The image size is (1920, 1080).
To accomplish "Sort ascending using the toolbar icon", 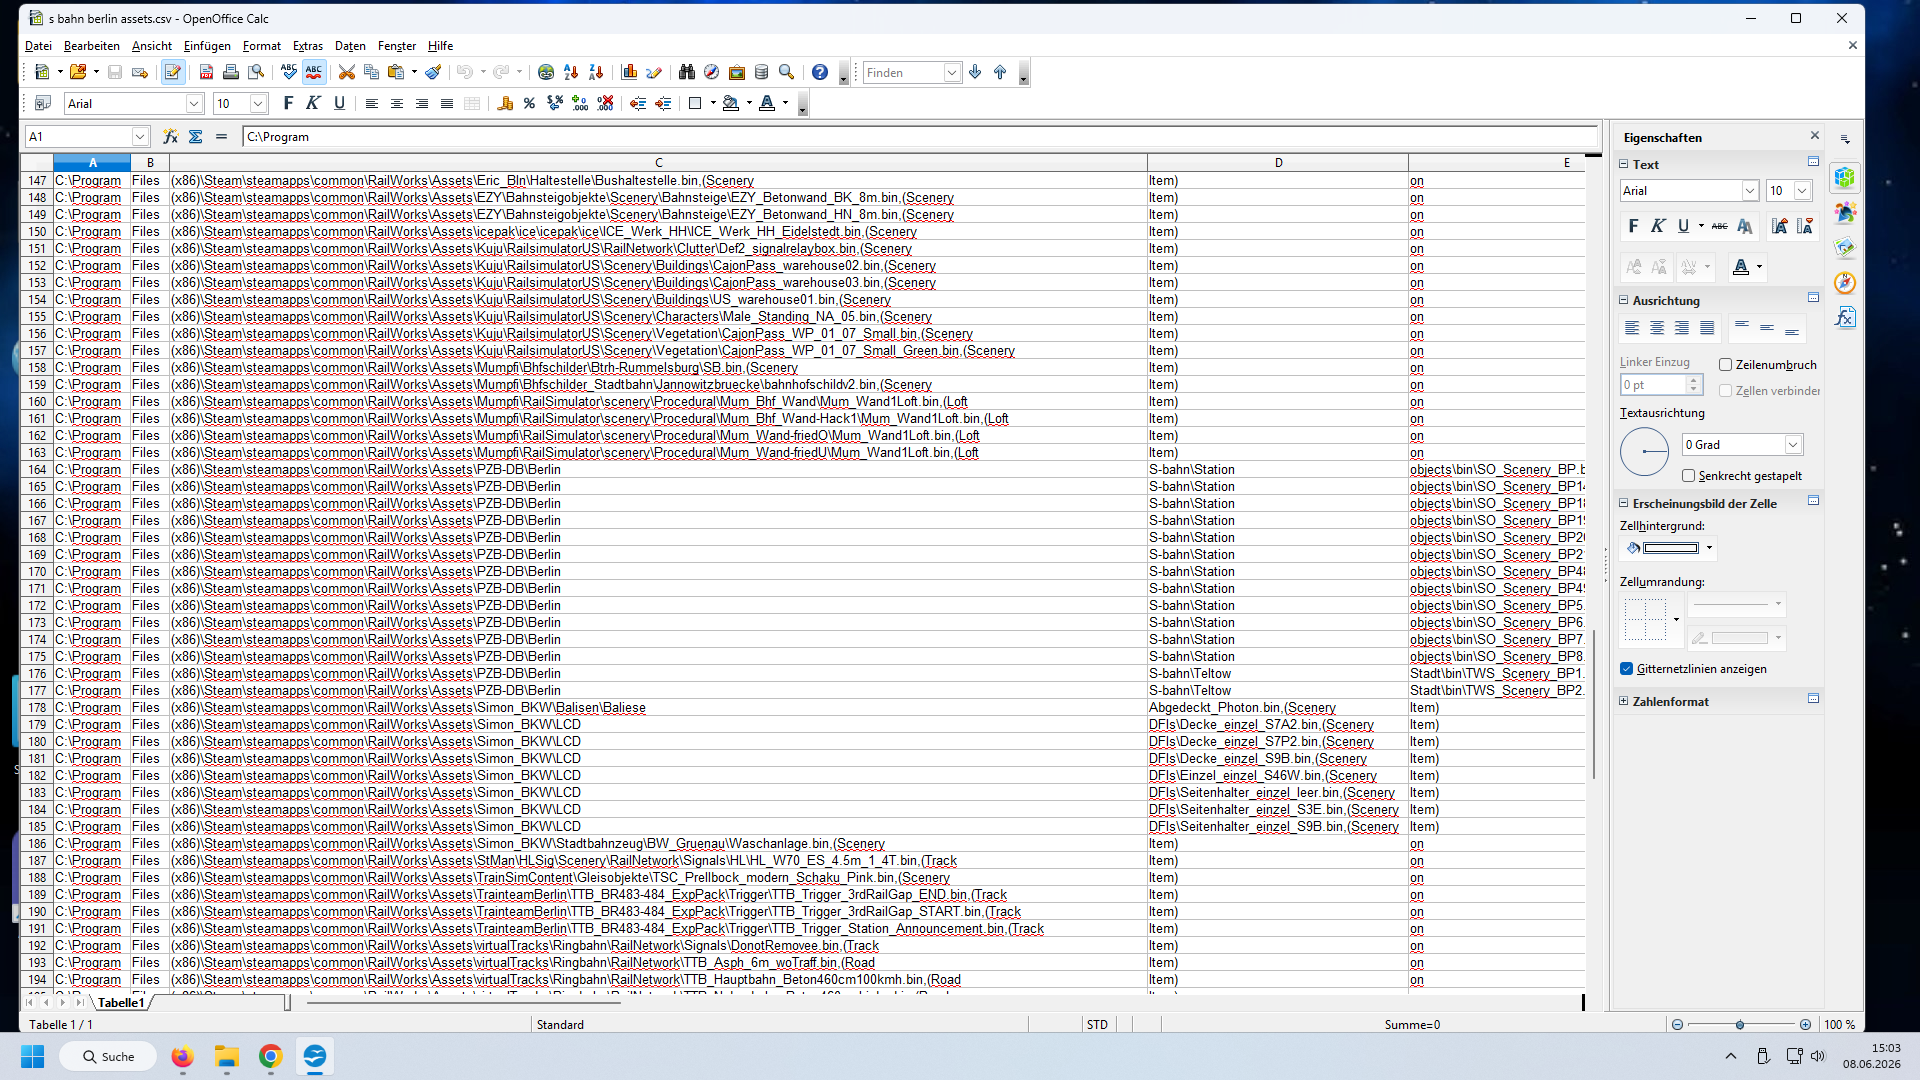I will point(571,72).
